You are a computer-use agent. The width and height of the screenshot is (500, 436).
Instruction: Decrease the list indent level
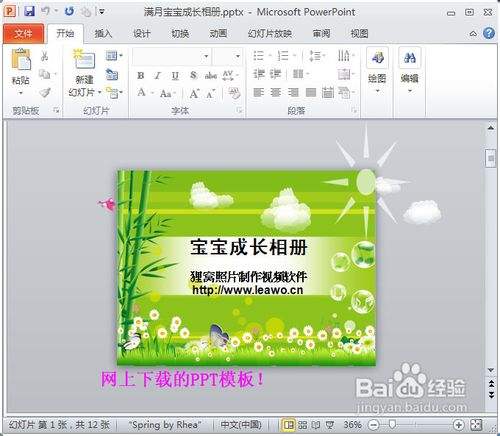pyautogui.click(x=259, y=74)
